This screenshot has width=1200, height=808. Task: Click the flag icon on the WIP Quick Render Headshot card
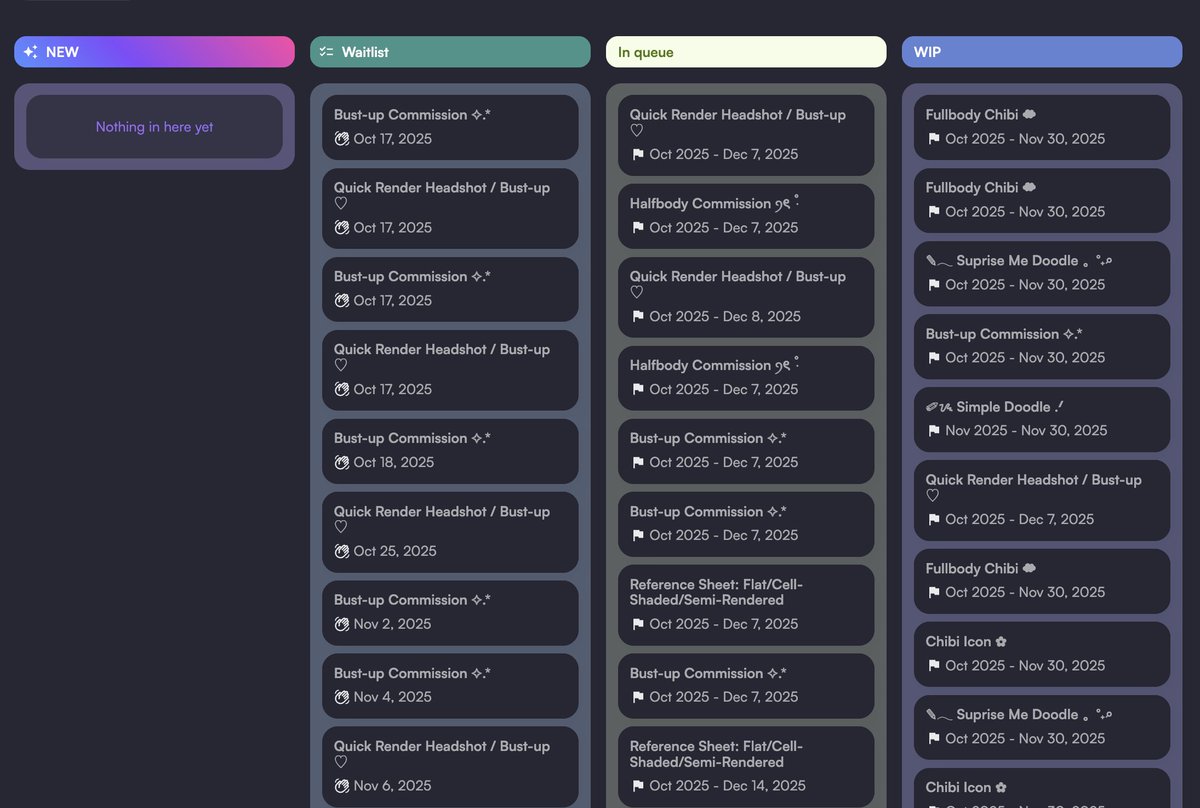[x=933, y=519]
